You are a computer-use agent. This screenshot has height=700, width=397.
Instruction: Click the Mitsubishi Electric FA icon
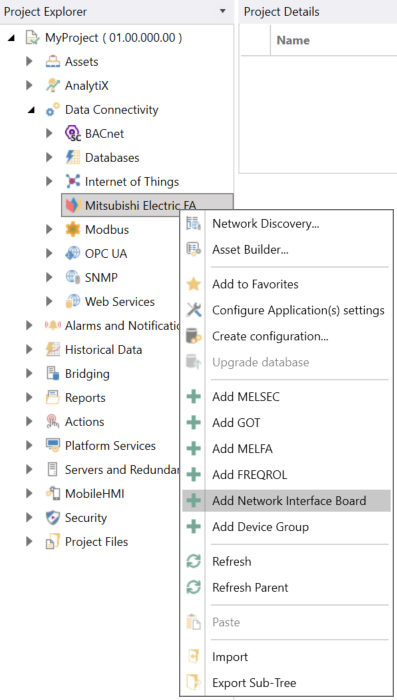click(x=72, y=206)
